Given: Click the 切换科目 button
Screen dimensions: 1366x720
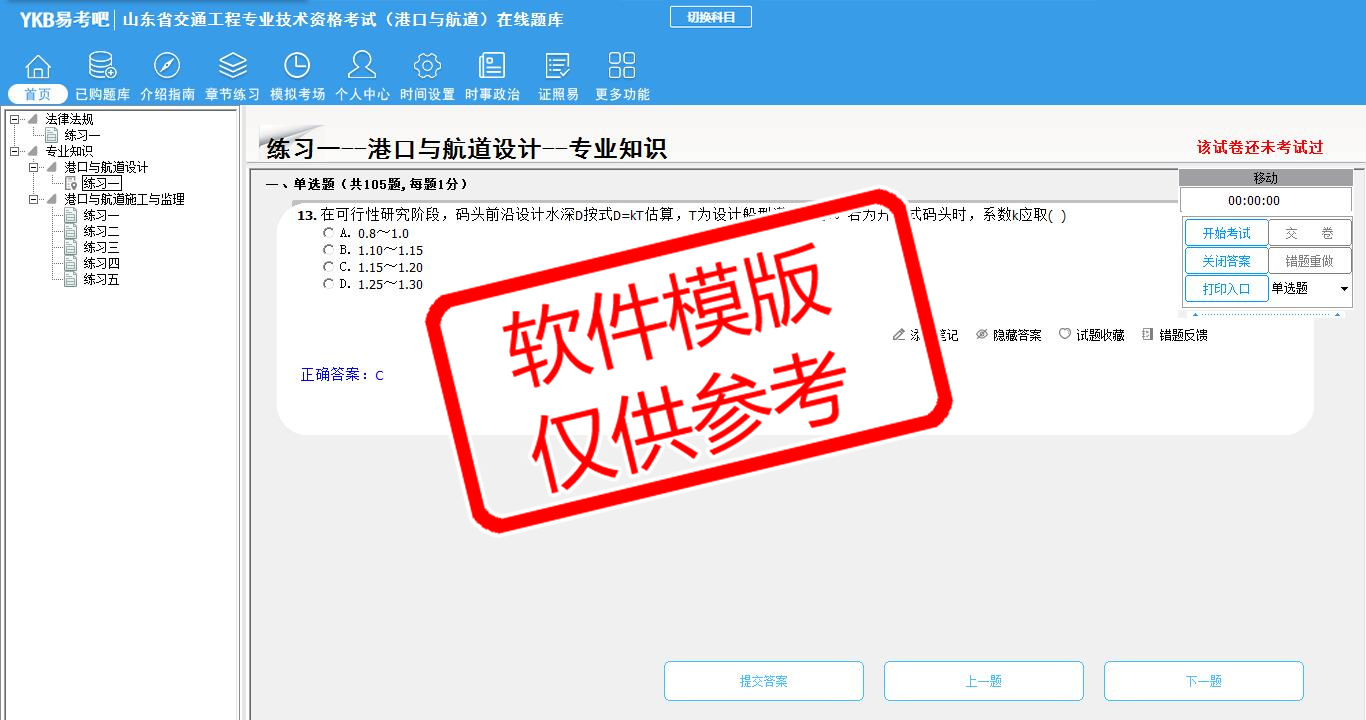Looking at the screenshot, I should (x=710, y=17).
